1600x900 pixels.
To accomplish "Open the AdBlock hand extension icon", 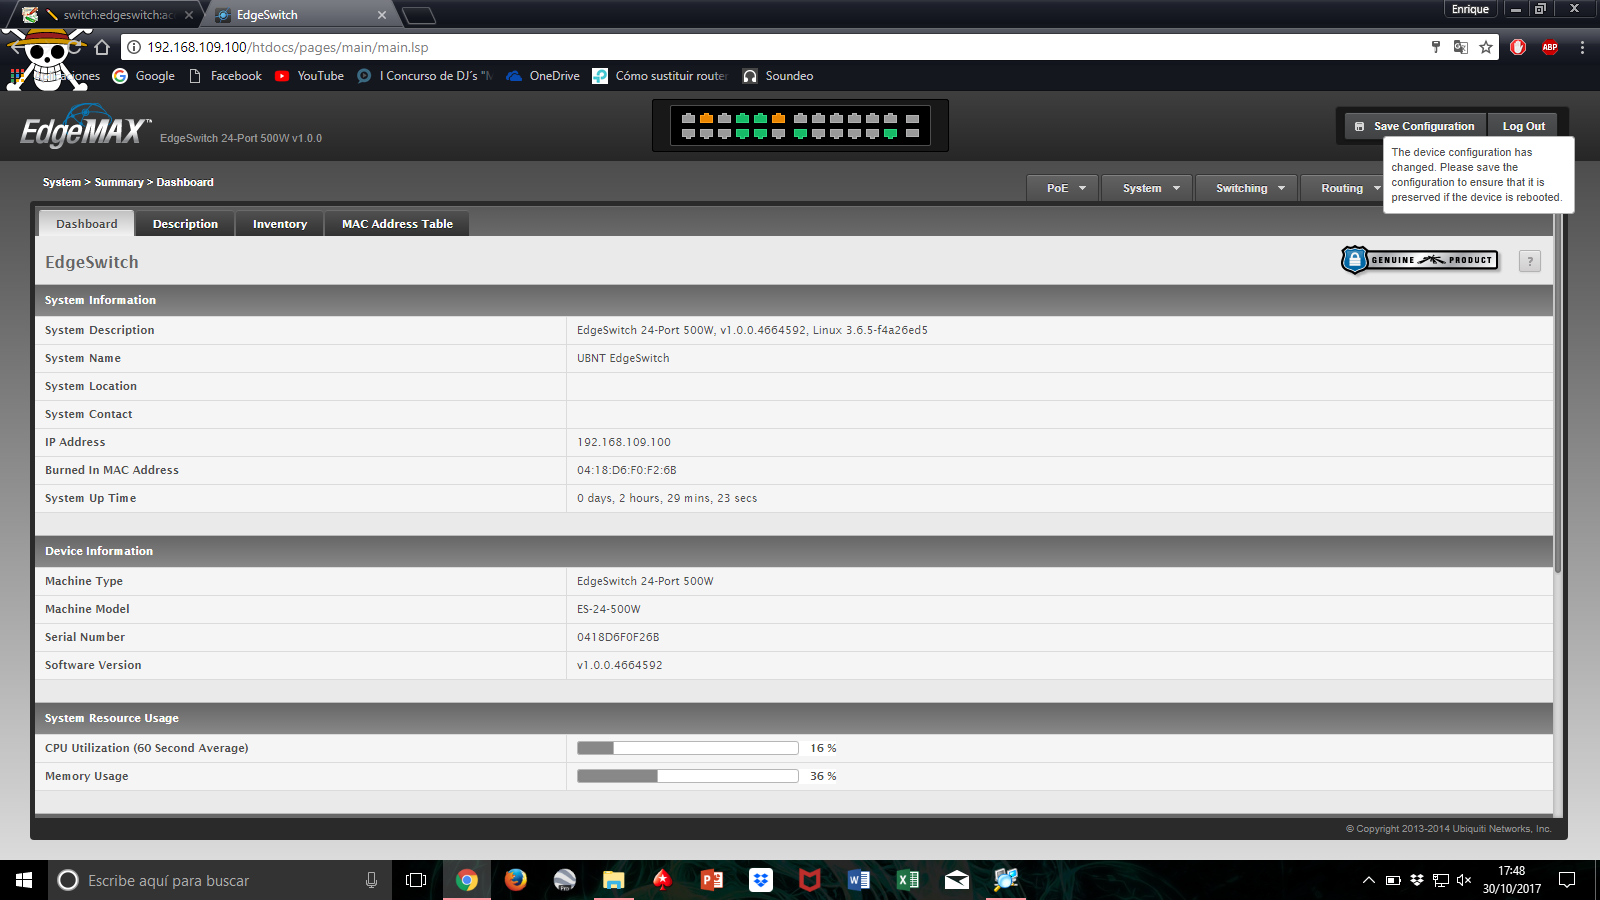I will [x=1518, y=47].
